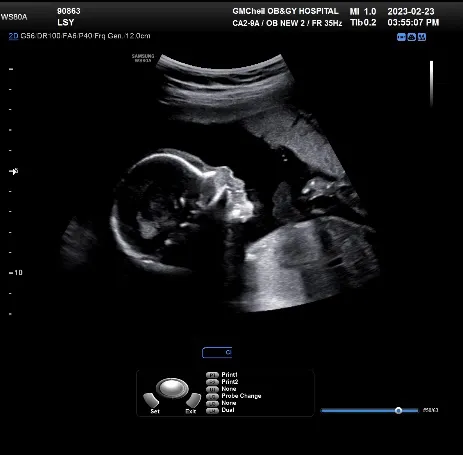Click the P1 key icon beside Print1
The width and height of the screenshot is (463, 455).
tap(212, 375)
